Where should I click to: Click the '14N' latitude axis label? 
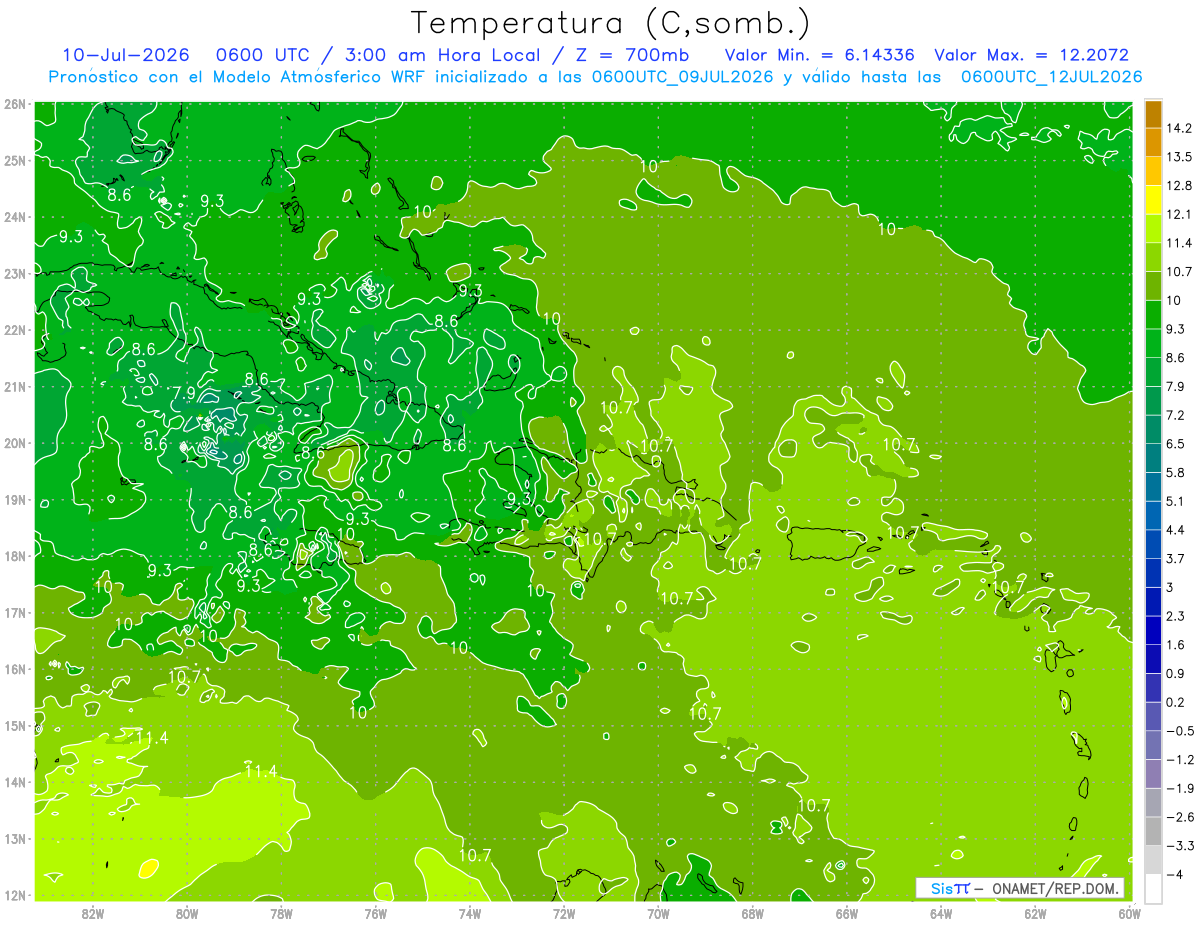coord(14,782)
